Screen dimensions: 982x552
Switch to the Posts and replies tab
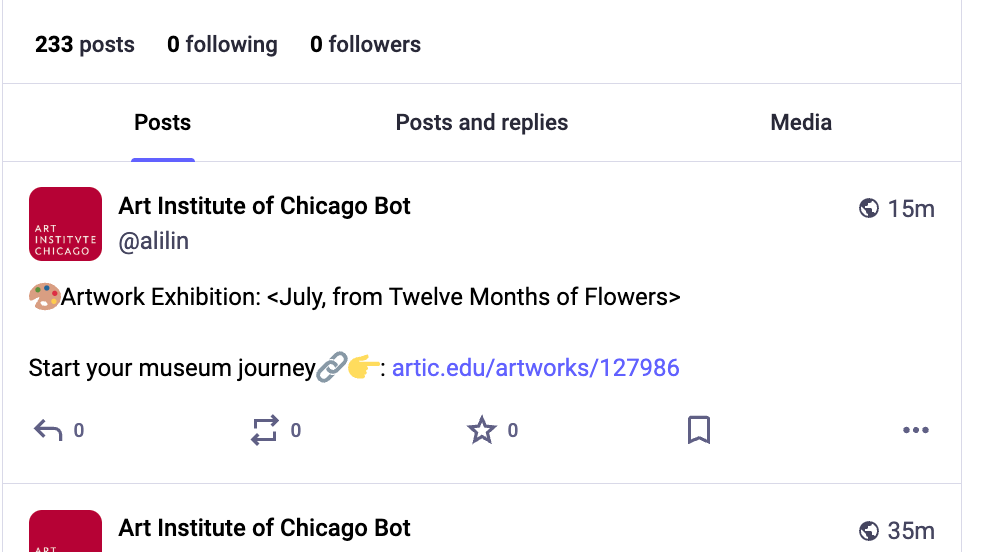tap(482, 123)
